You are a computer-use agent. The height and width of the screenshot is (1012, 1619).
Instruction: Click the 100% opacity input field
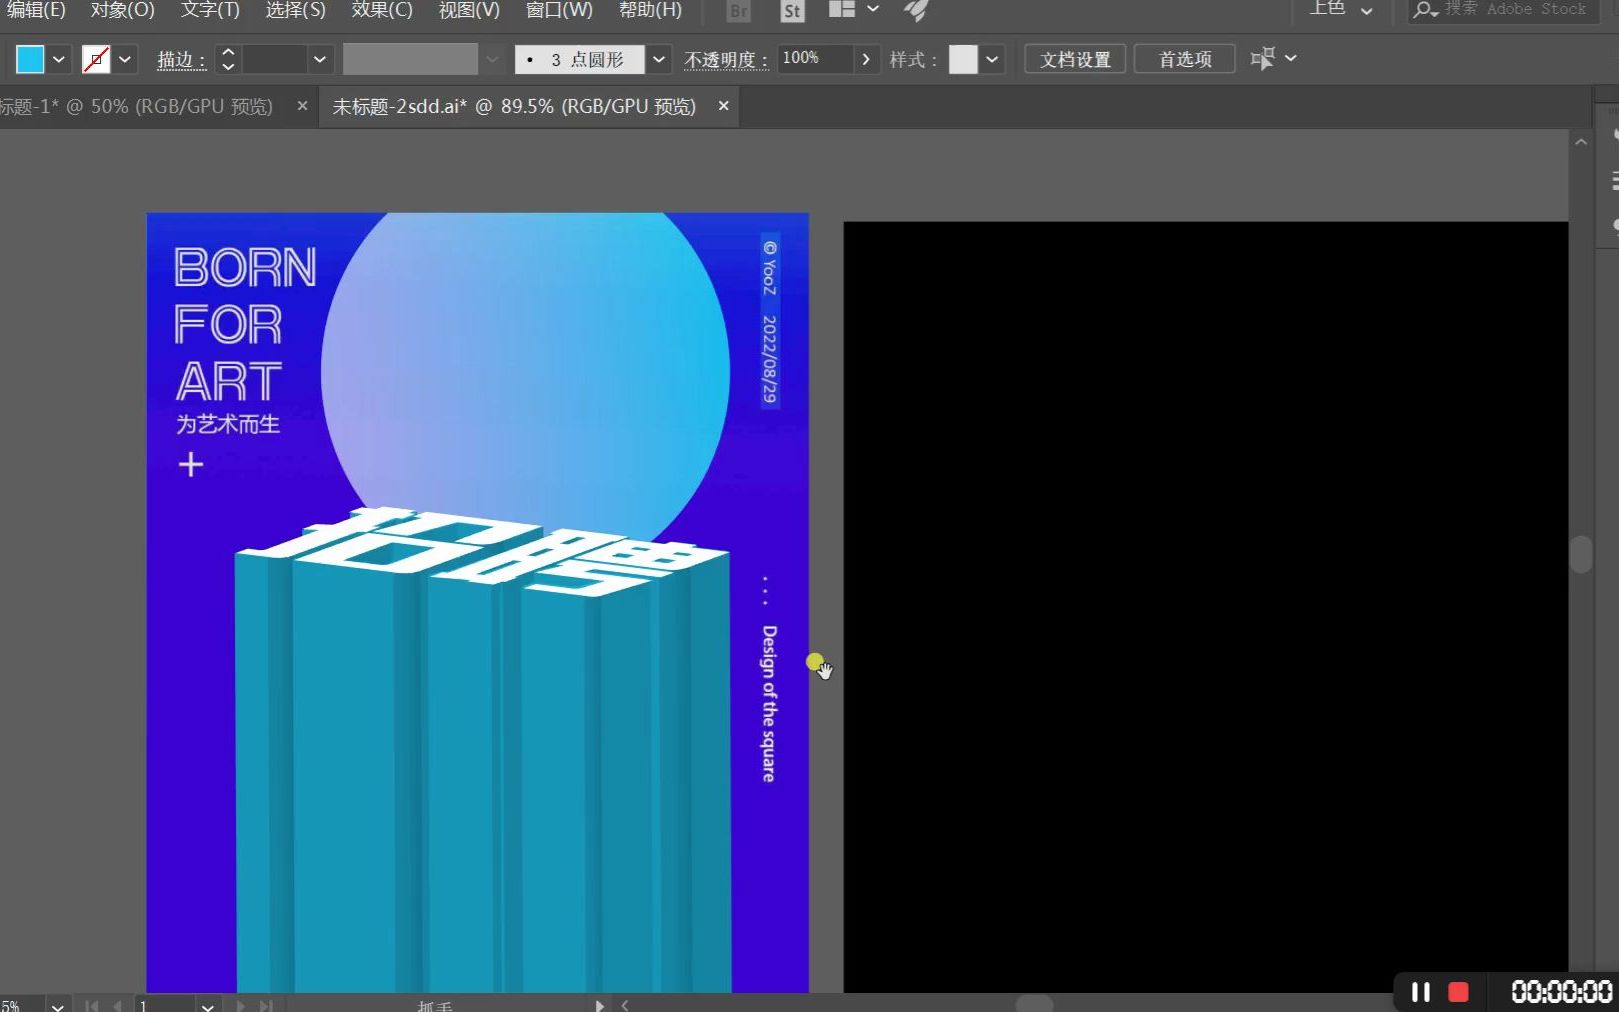point(815,58)
